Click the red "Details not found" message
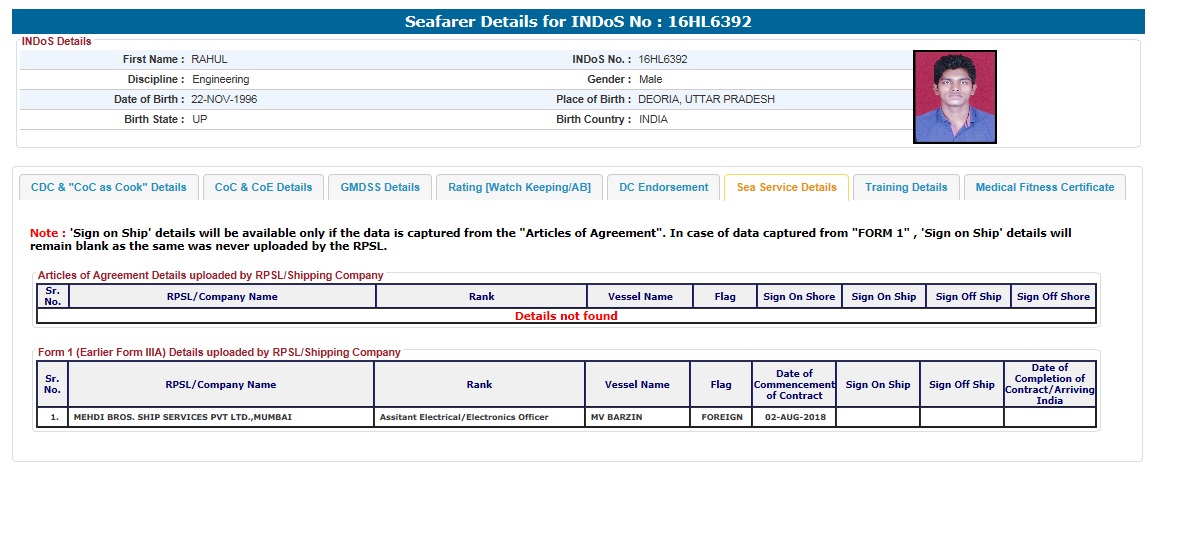Viewport: 1181px width, 550px height. pos(566,316)
